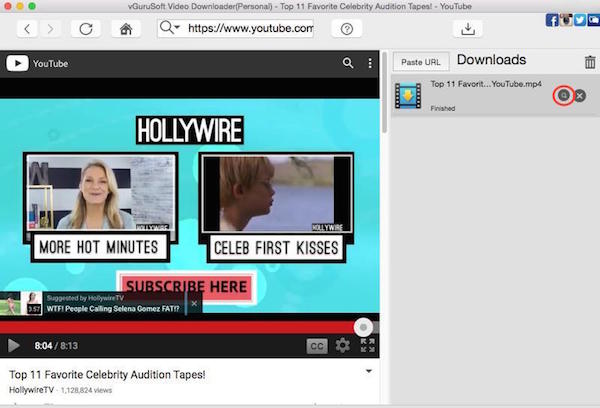Image resolution: width=600 pixels, height=408 pixels.
Task: Open suggested video about Selena Gomez
Action: click(x=93, y=304)
